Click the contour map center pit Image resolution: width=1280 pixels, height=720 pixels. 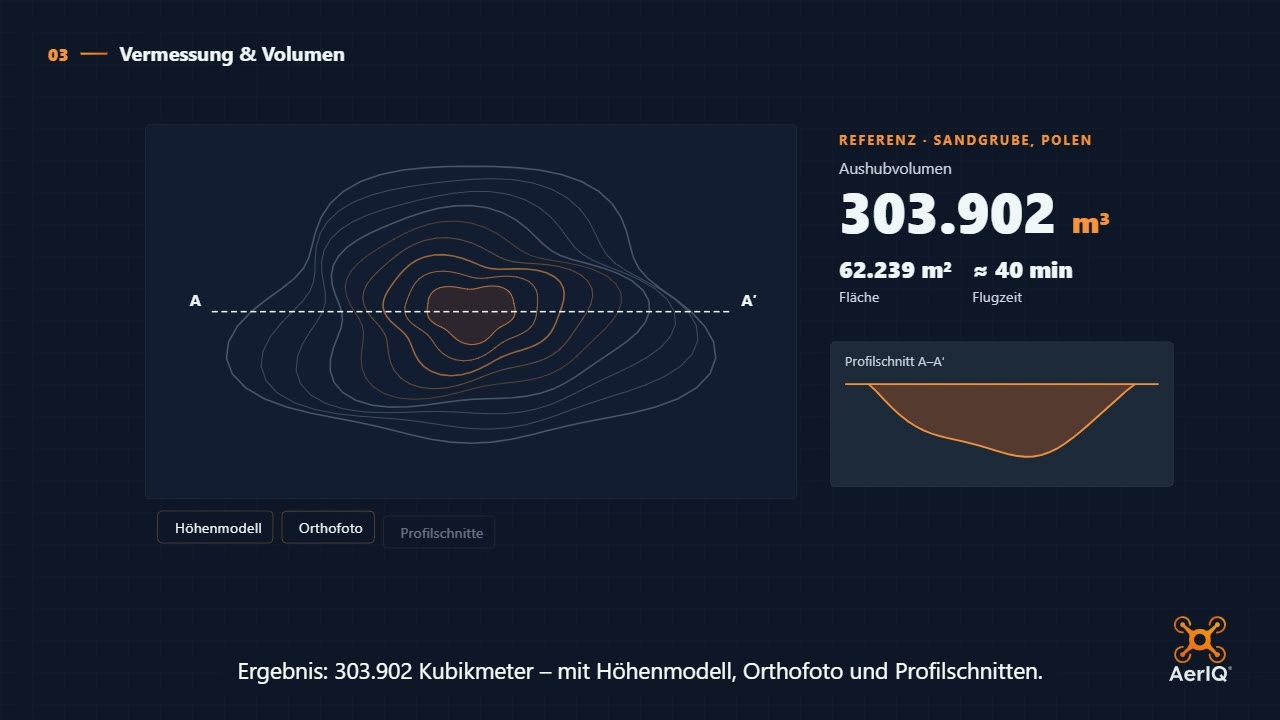470,313
